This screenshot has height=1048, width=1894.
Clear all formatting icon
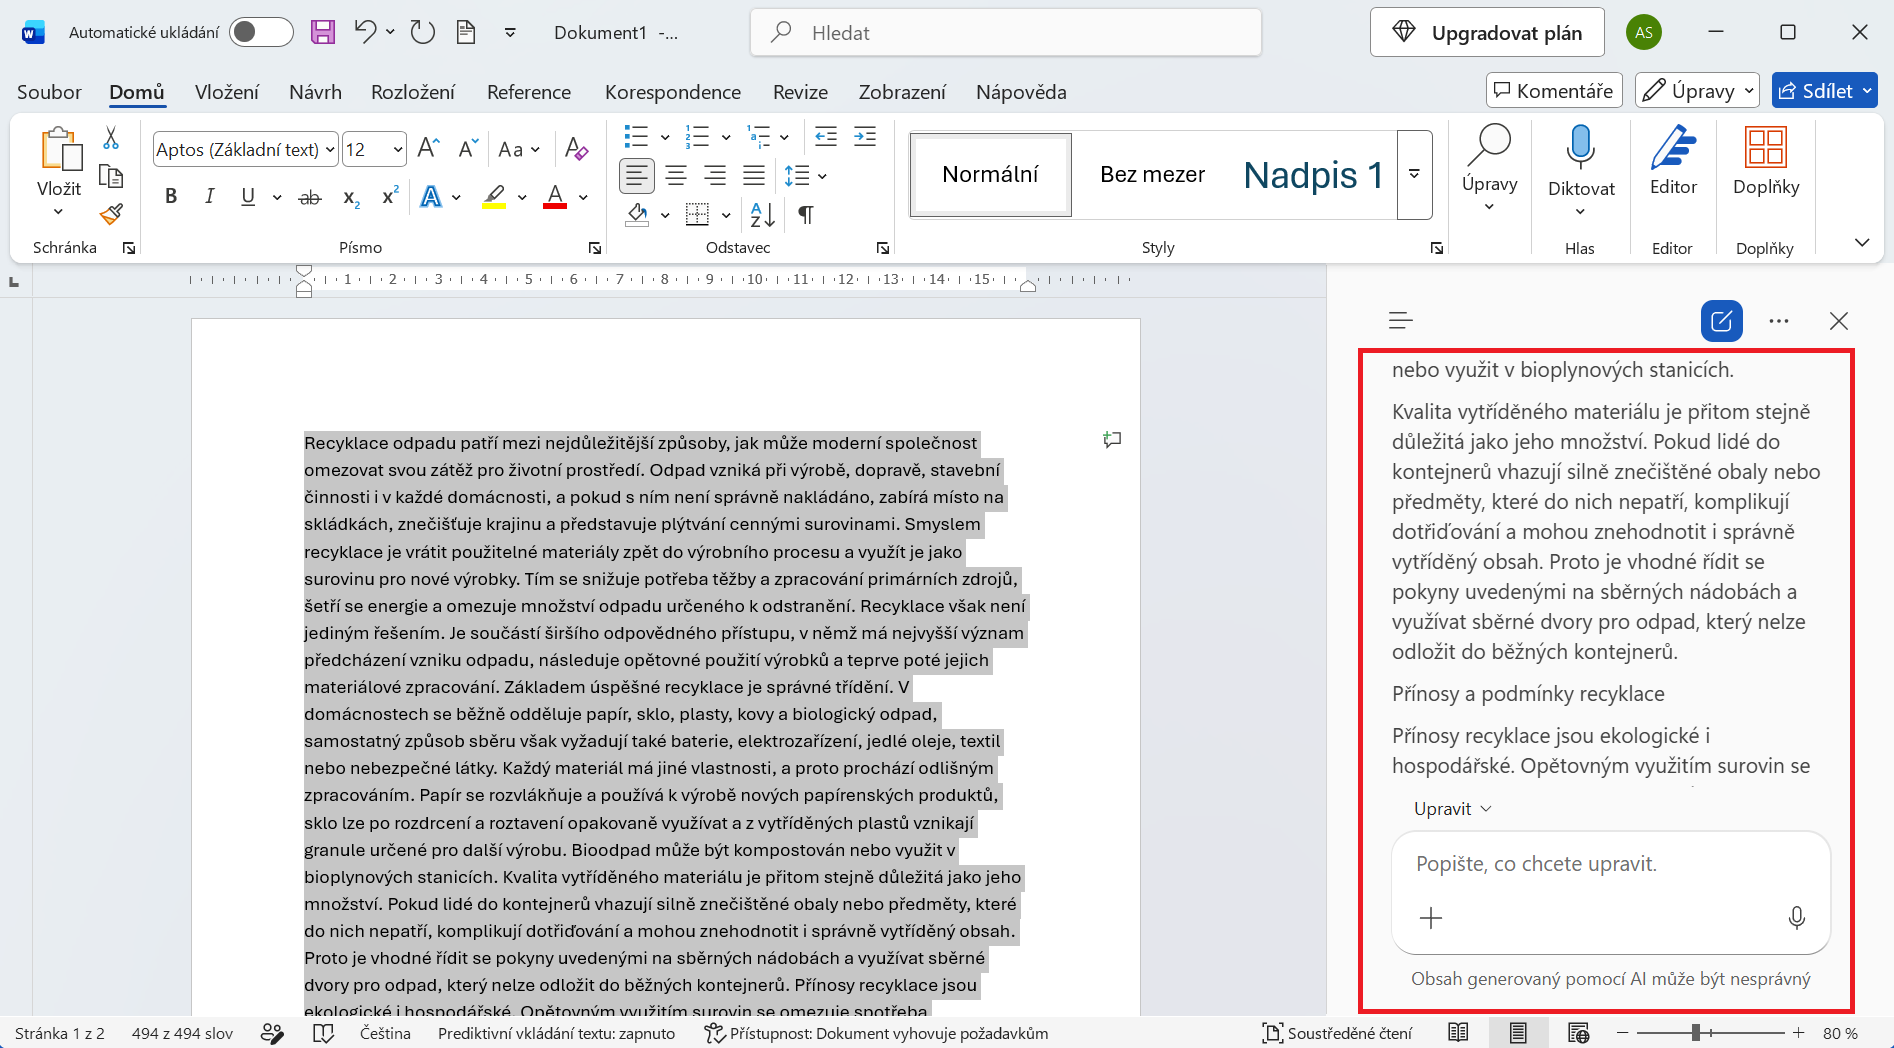click(576, 149)
